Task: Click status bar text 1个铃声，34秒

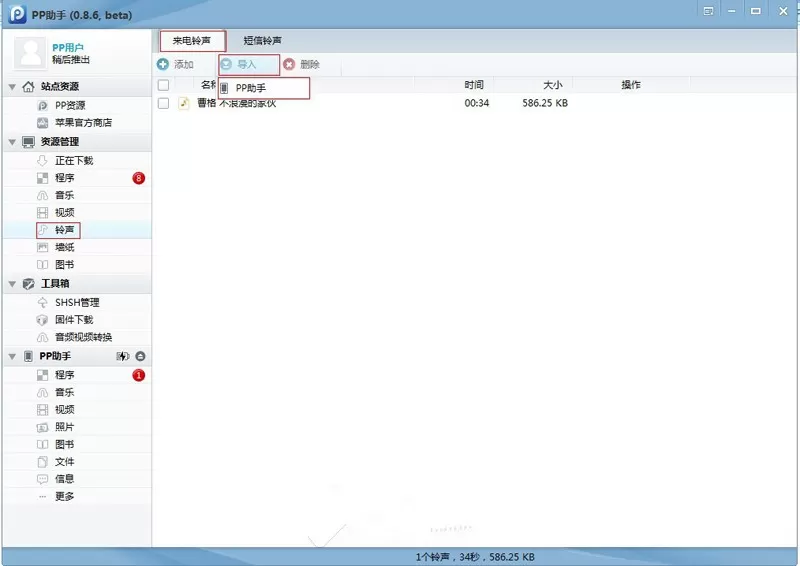Action: pos(448,557)
